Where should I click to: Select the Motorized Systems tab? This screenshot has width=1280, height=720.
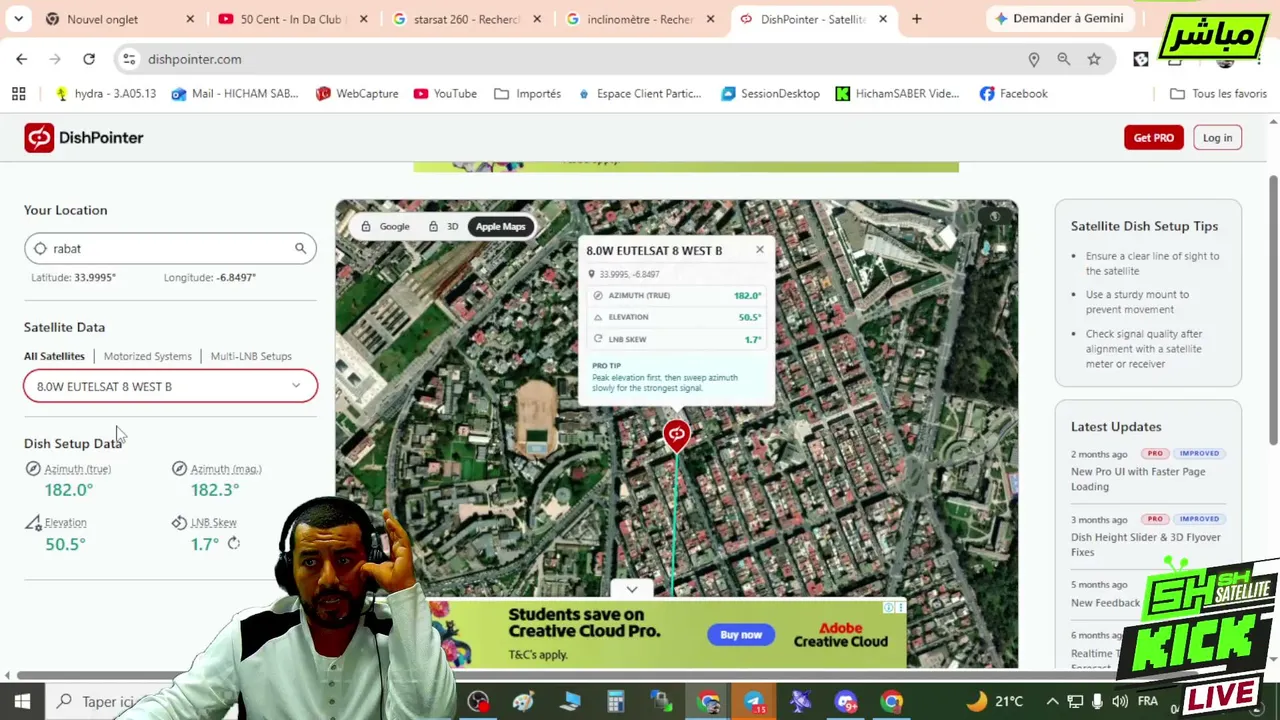(x=147, y=356)
